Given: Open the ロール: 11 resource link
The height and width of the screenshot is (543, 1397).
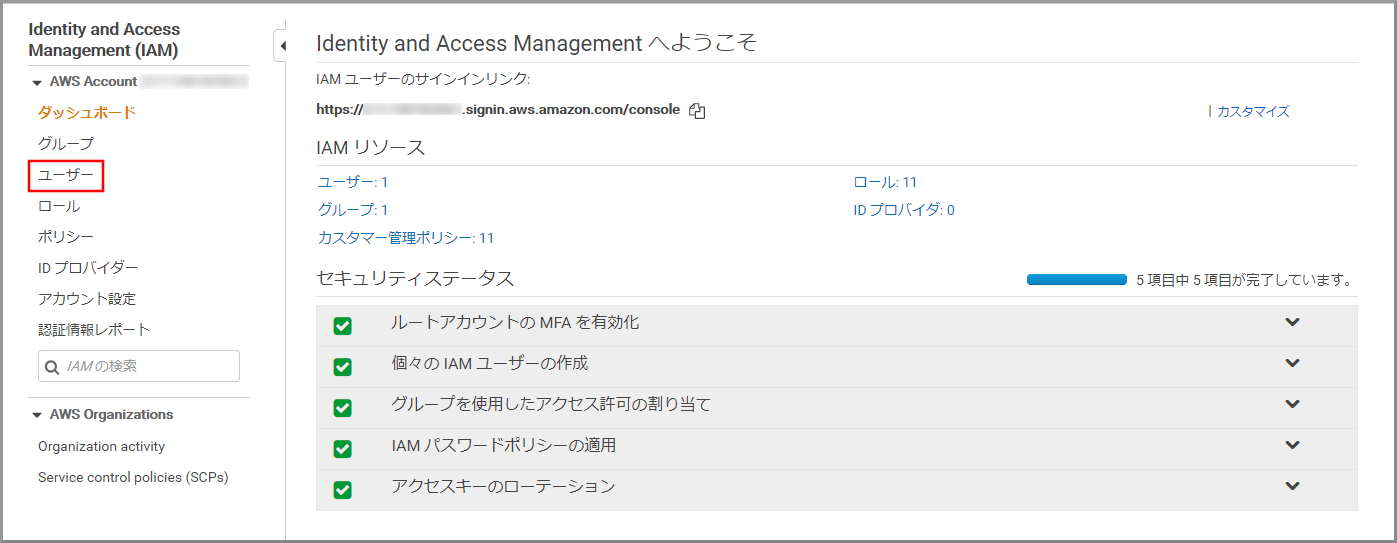Looking at the screenshot, I should 885,182.
